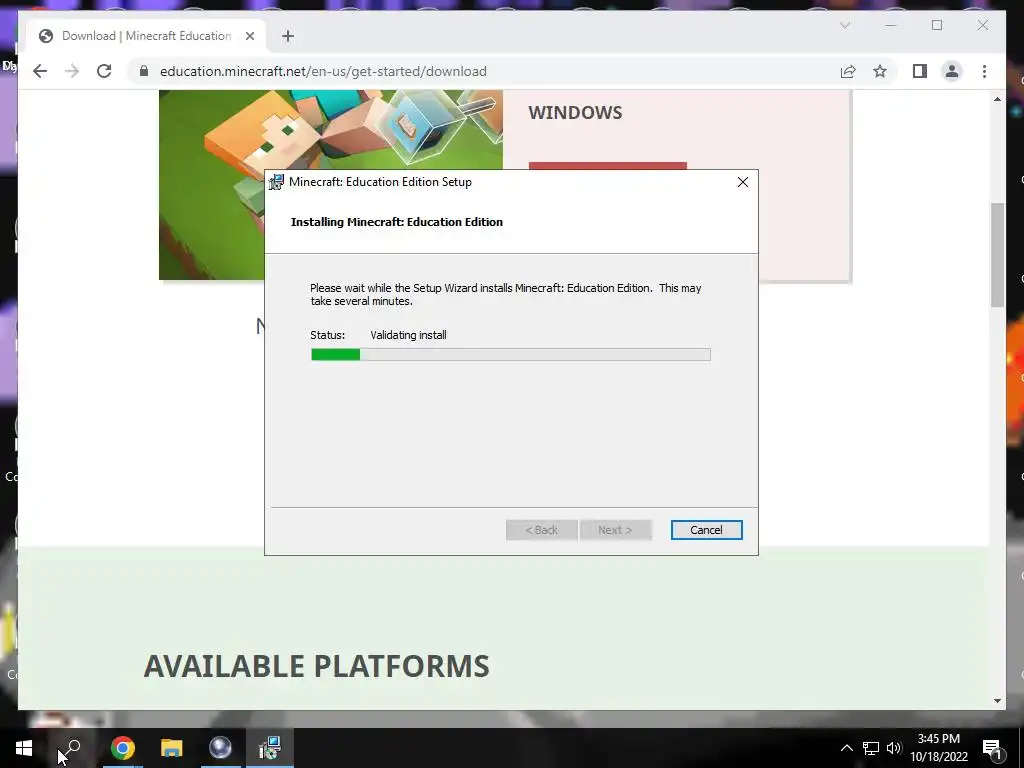Click the vertical page scrollbar thumb

[x=997, y=255]
